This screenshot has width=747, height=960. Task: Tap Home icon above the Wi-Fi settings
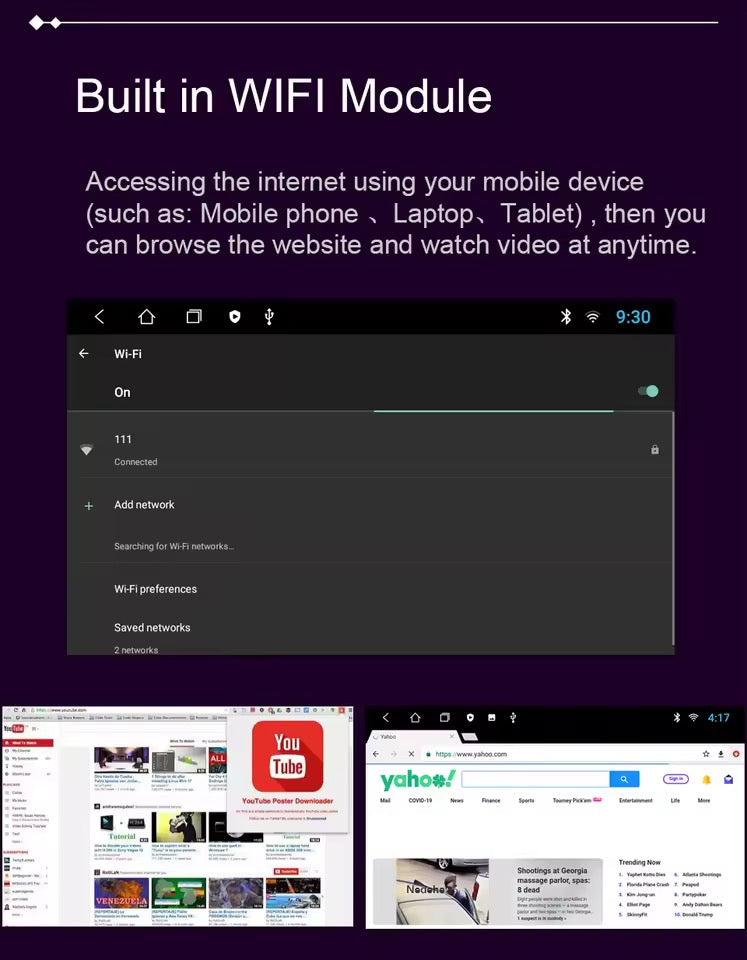point(146,317)
